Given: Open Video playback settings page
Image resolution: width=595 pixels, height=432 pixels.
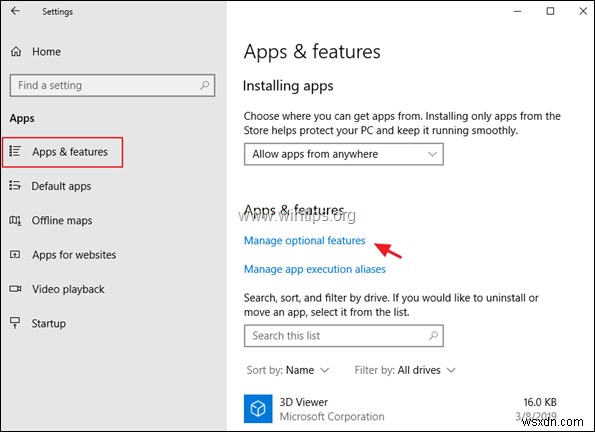Looking at the screenshot, I should (68, 289).
